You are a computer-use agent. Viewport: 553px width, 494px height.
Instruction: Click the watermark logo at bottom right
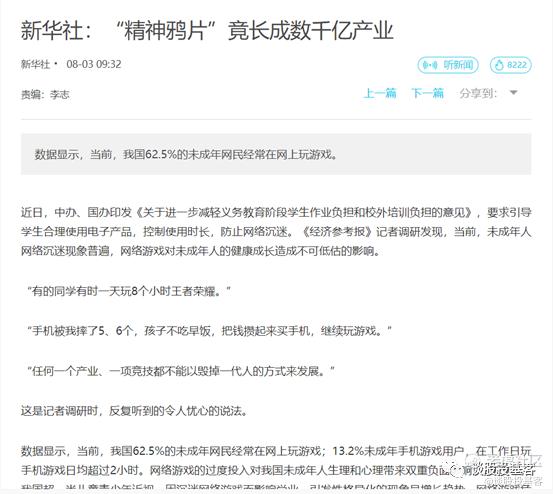pos(457,471)
